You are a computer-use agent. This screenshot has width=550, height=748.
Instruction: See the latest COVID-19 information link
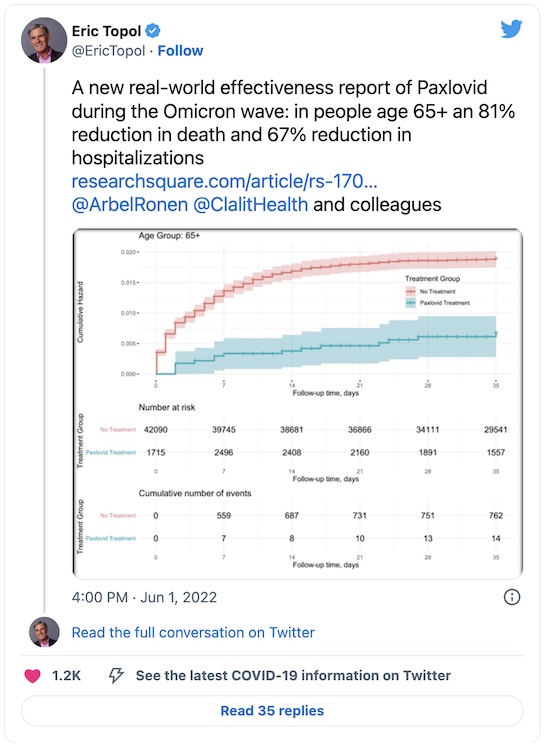[x=293, y=675]
